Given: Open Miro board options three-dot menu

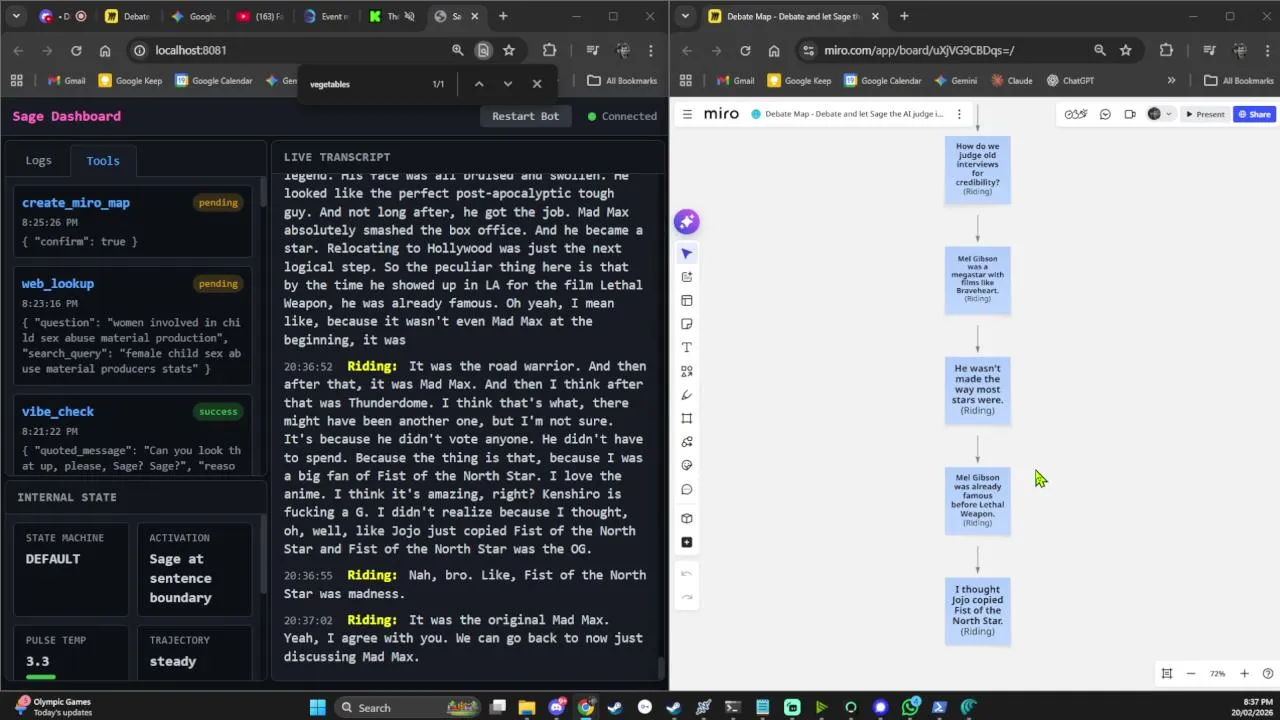Looking at the screenshot, I should coord(959,114).
